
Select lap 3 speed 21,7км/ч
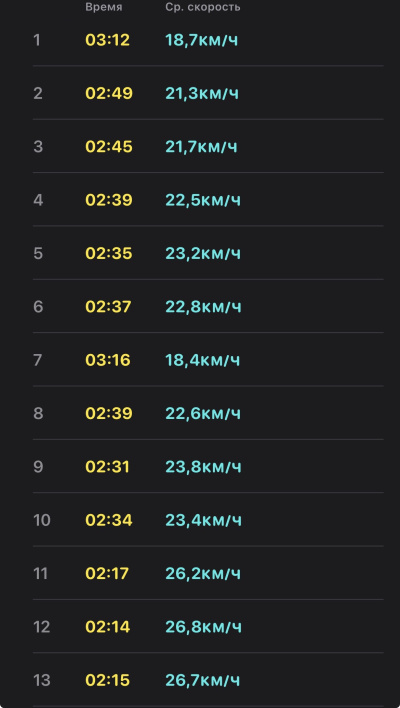point(201,147)
